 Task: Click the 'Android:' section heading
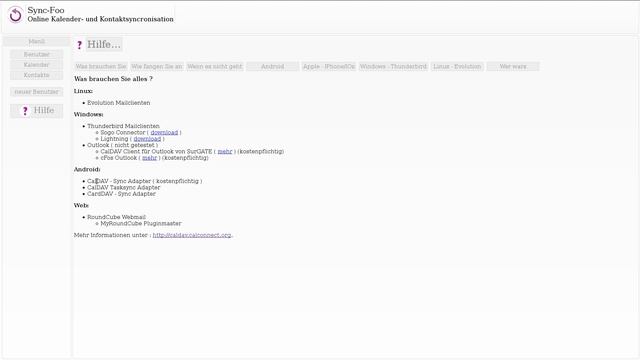click(x=87, y=169)
